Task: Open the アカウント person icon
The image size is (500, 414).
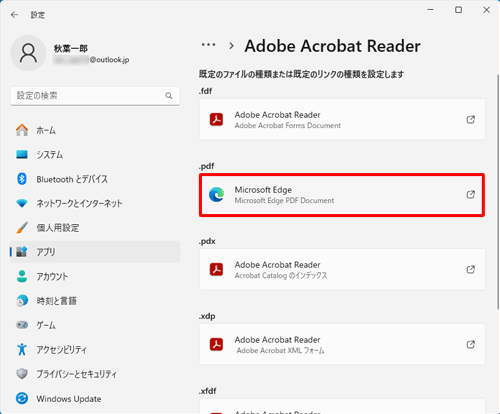Action: [22, 276]
